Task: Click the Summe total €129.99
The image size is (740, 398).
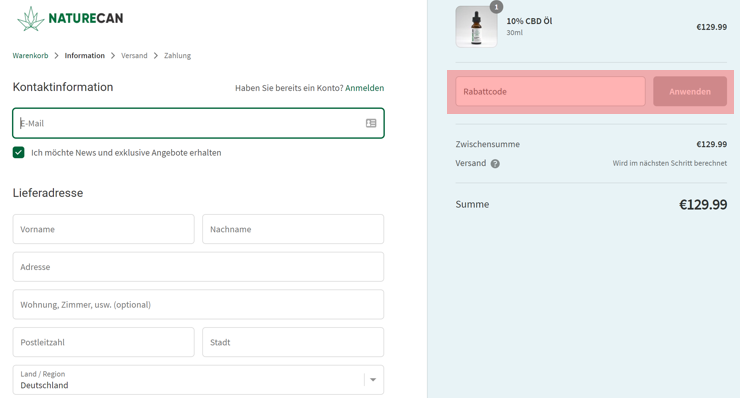Action: click(x=703, y=204)
